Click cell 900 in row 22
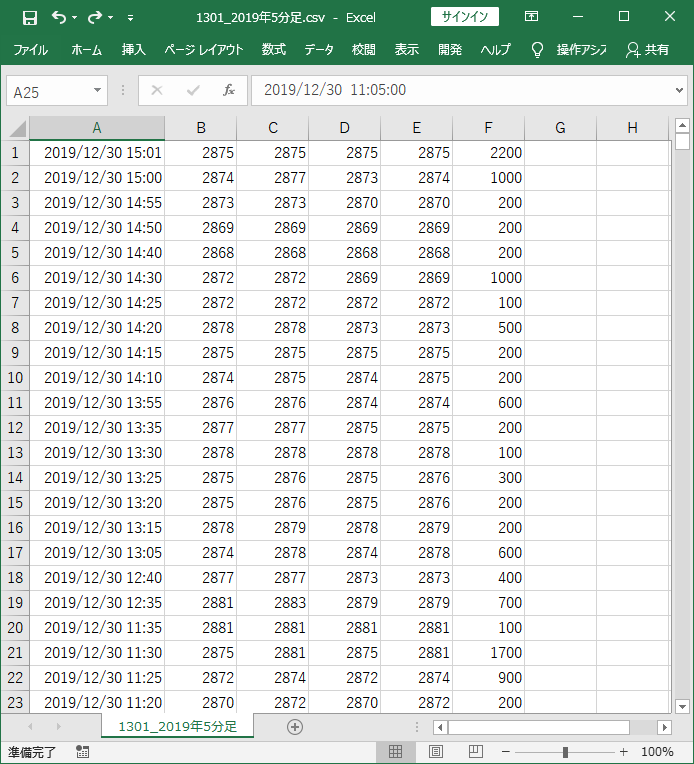Screen dimensions: 694x764 [488, 678]
